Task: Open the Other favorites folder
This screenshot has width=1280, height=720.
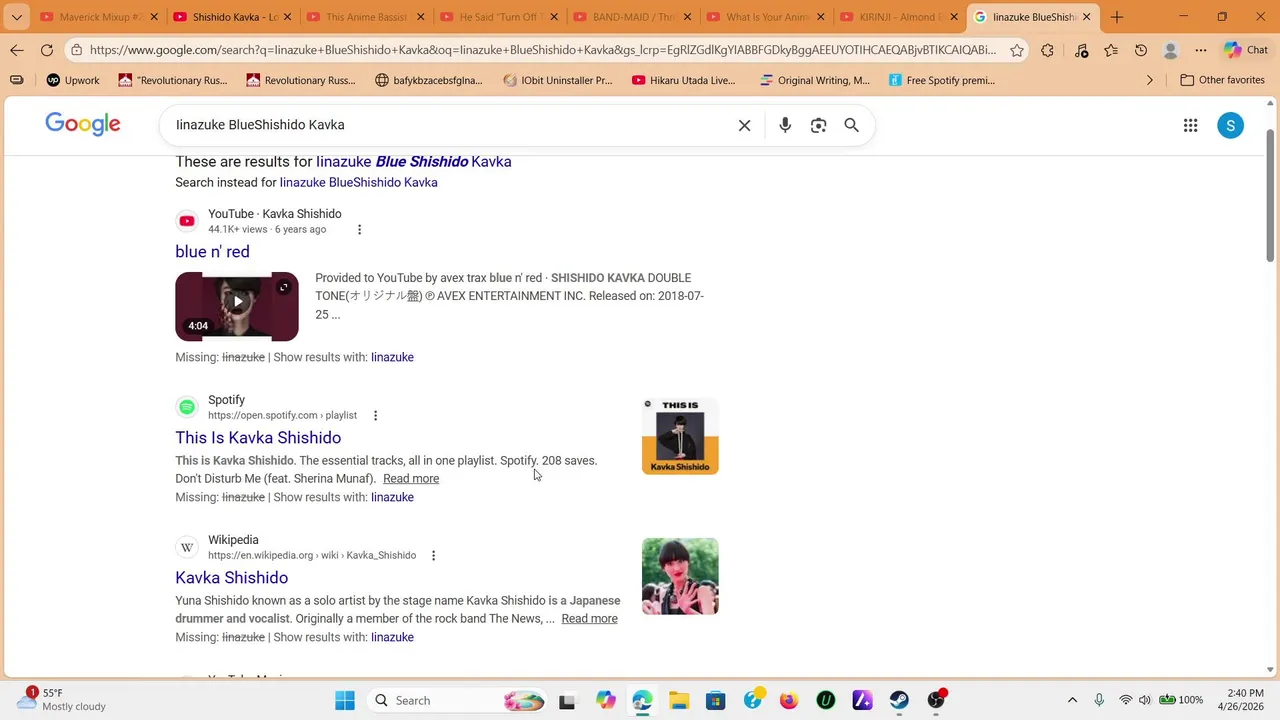Action: tap(1222, 80)
